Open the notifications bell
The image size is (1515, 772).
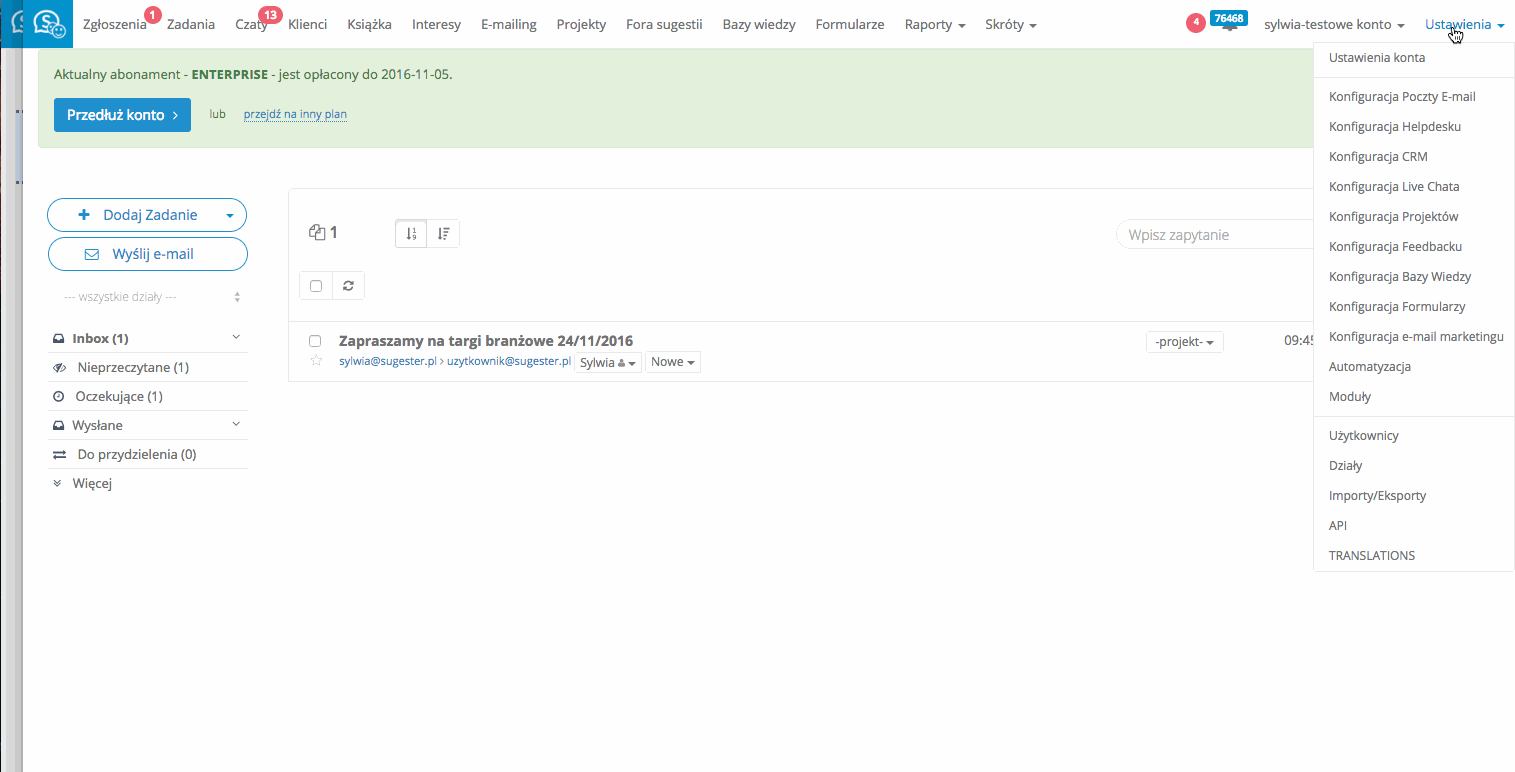click(x=1230, y=26)
